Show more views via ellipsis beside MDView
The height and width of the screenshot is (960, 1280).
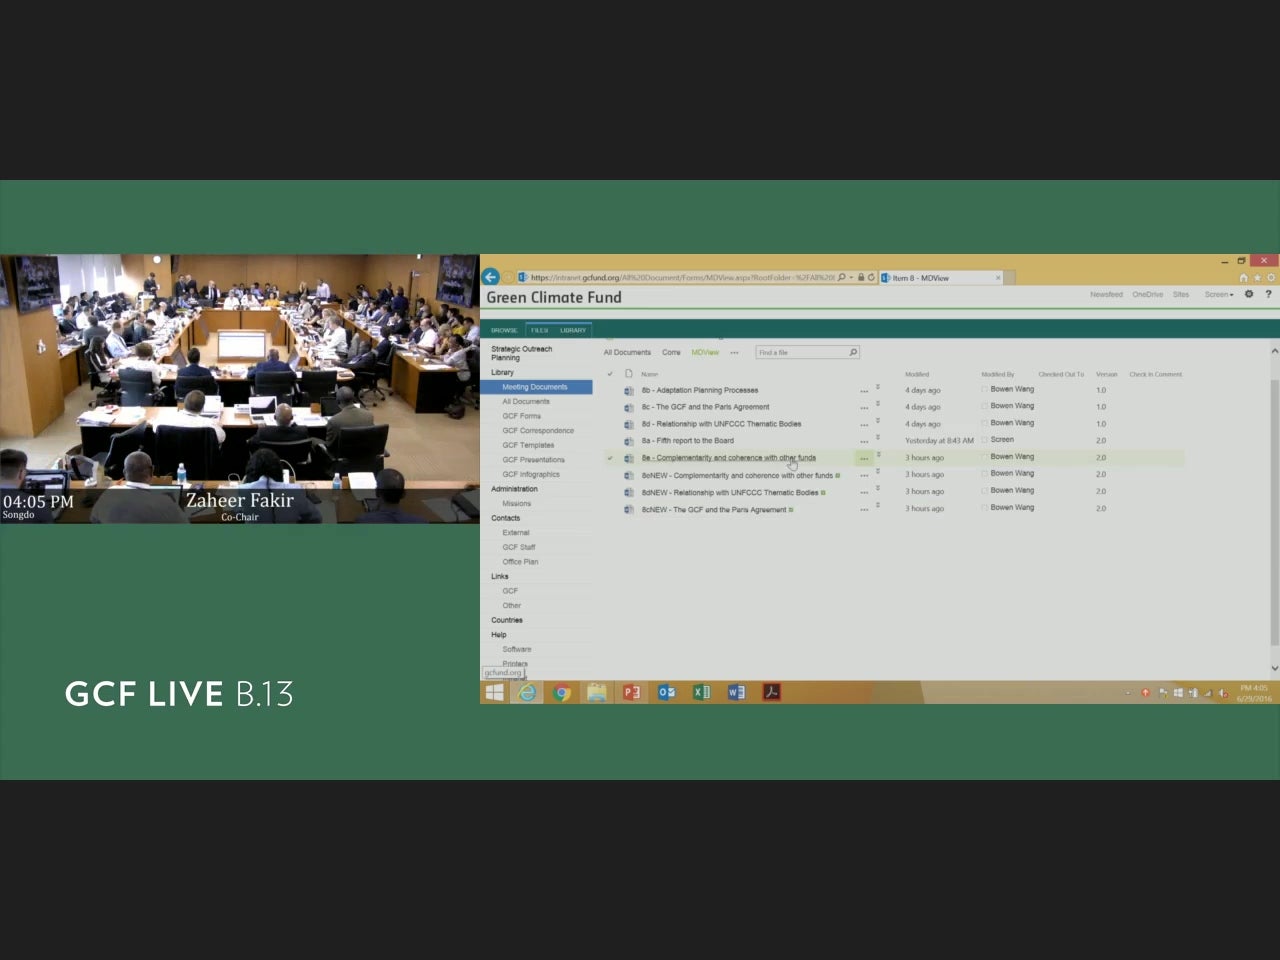(x=734, y=353)
